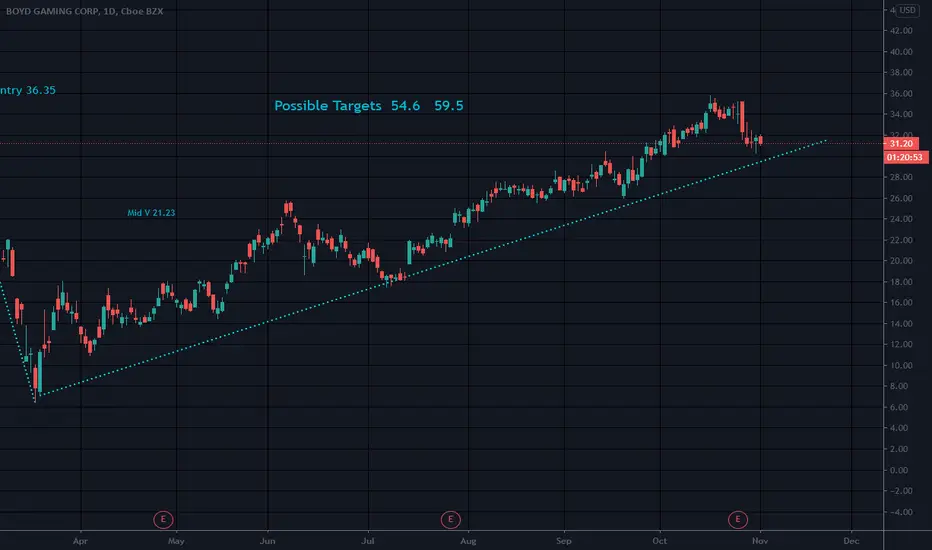Click the Entry 36.35 annotation
Image resolution: width=932 pixels, height=550 pixels.
pos(27,90)
